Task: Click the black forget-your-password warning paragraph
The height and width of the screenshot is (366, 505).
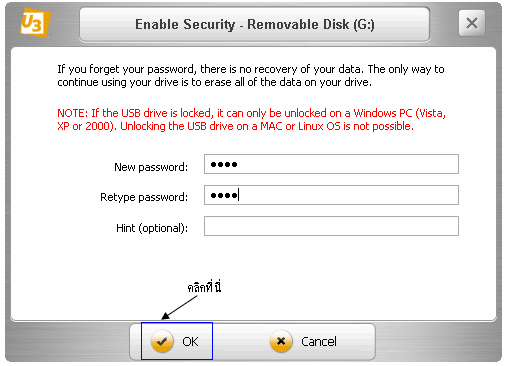Action: [251, 76]
